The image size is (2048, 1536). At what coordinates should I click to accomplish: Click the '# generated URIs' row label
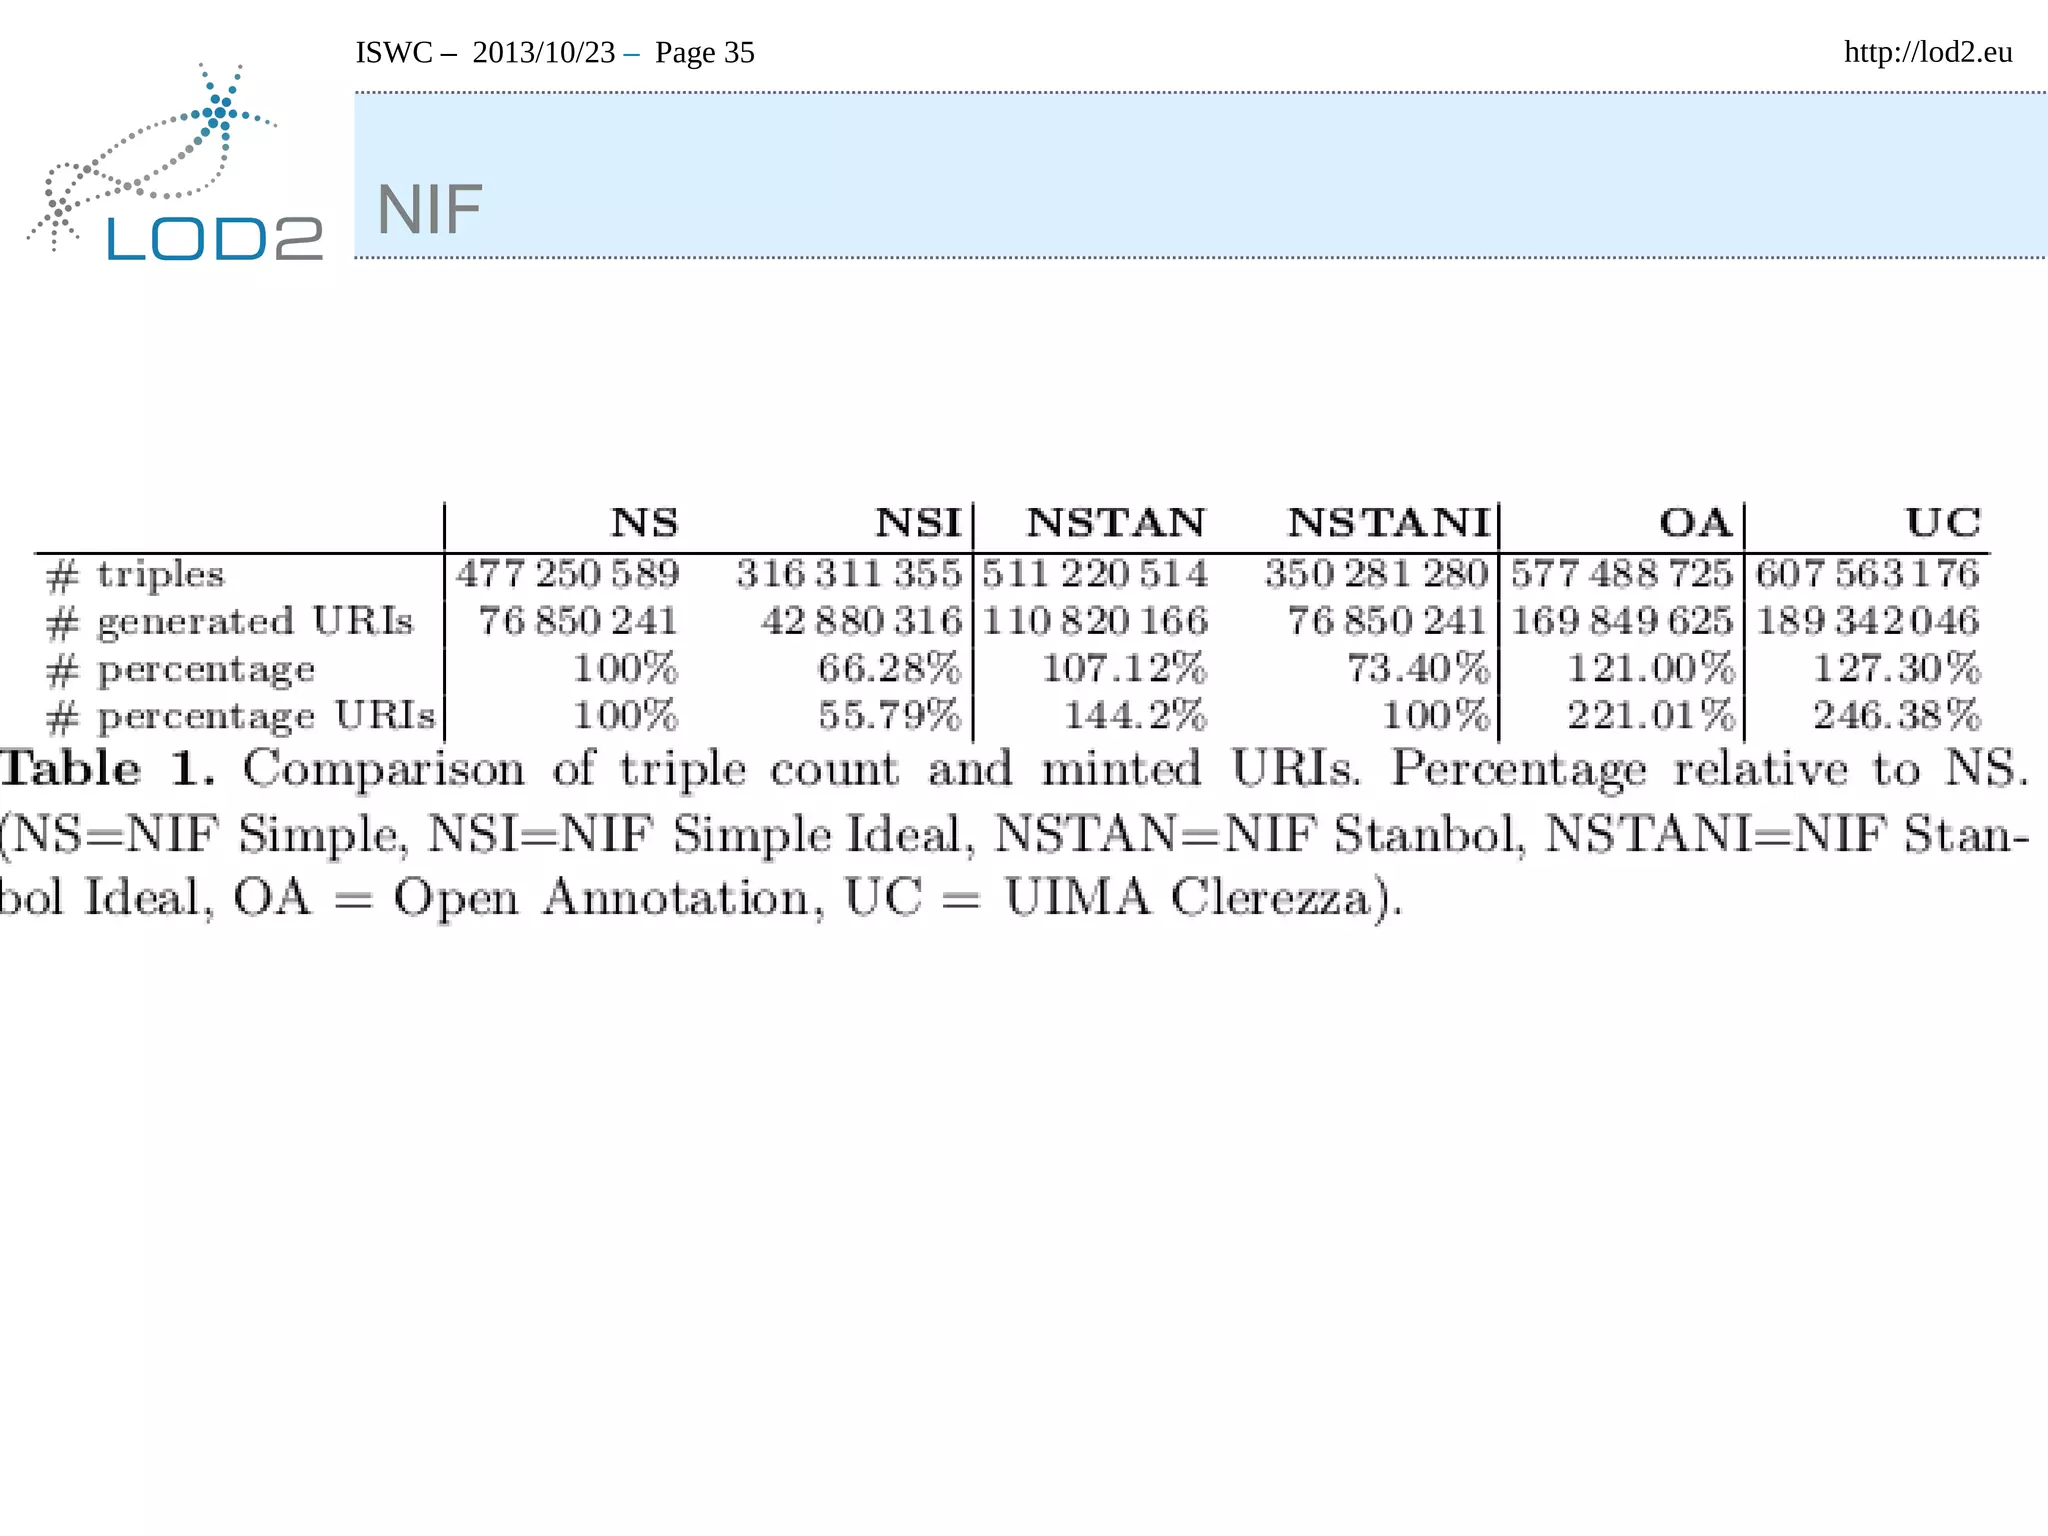230,621
